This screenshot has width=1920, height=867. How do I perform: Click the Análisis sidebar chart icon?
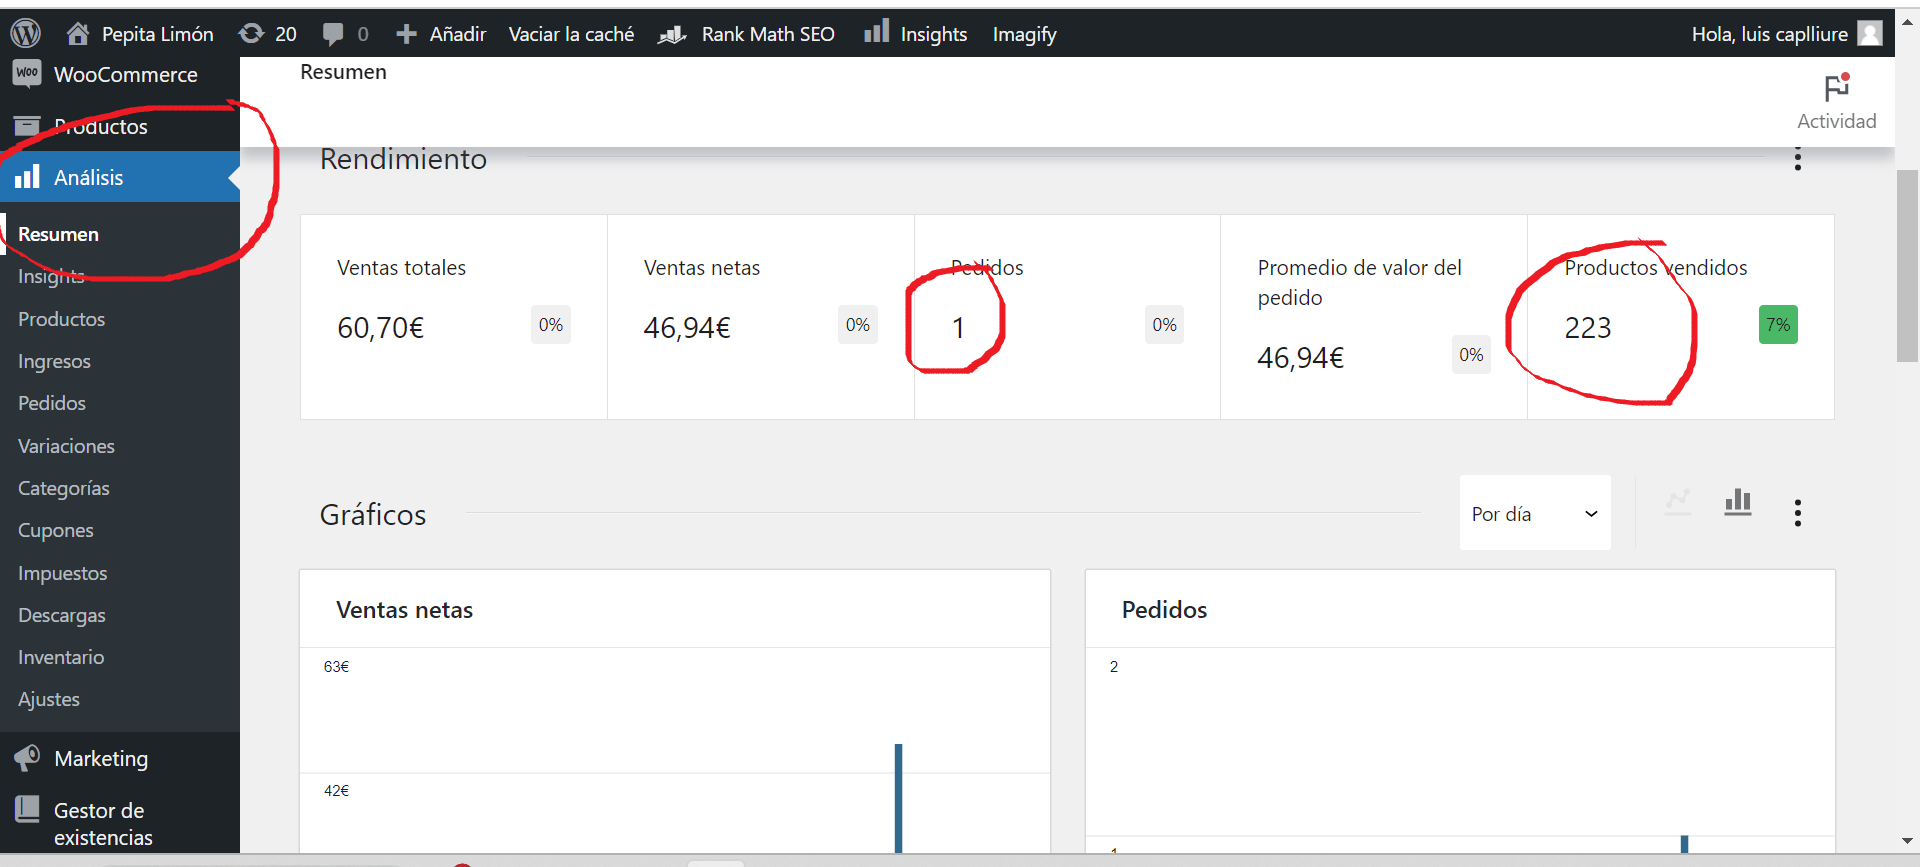tap(27, 177)
